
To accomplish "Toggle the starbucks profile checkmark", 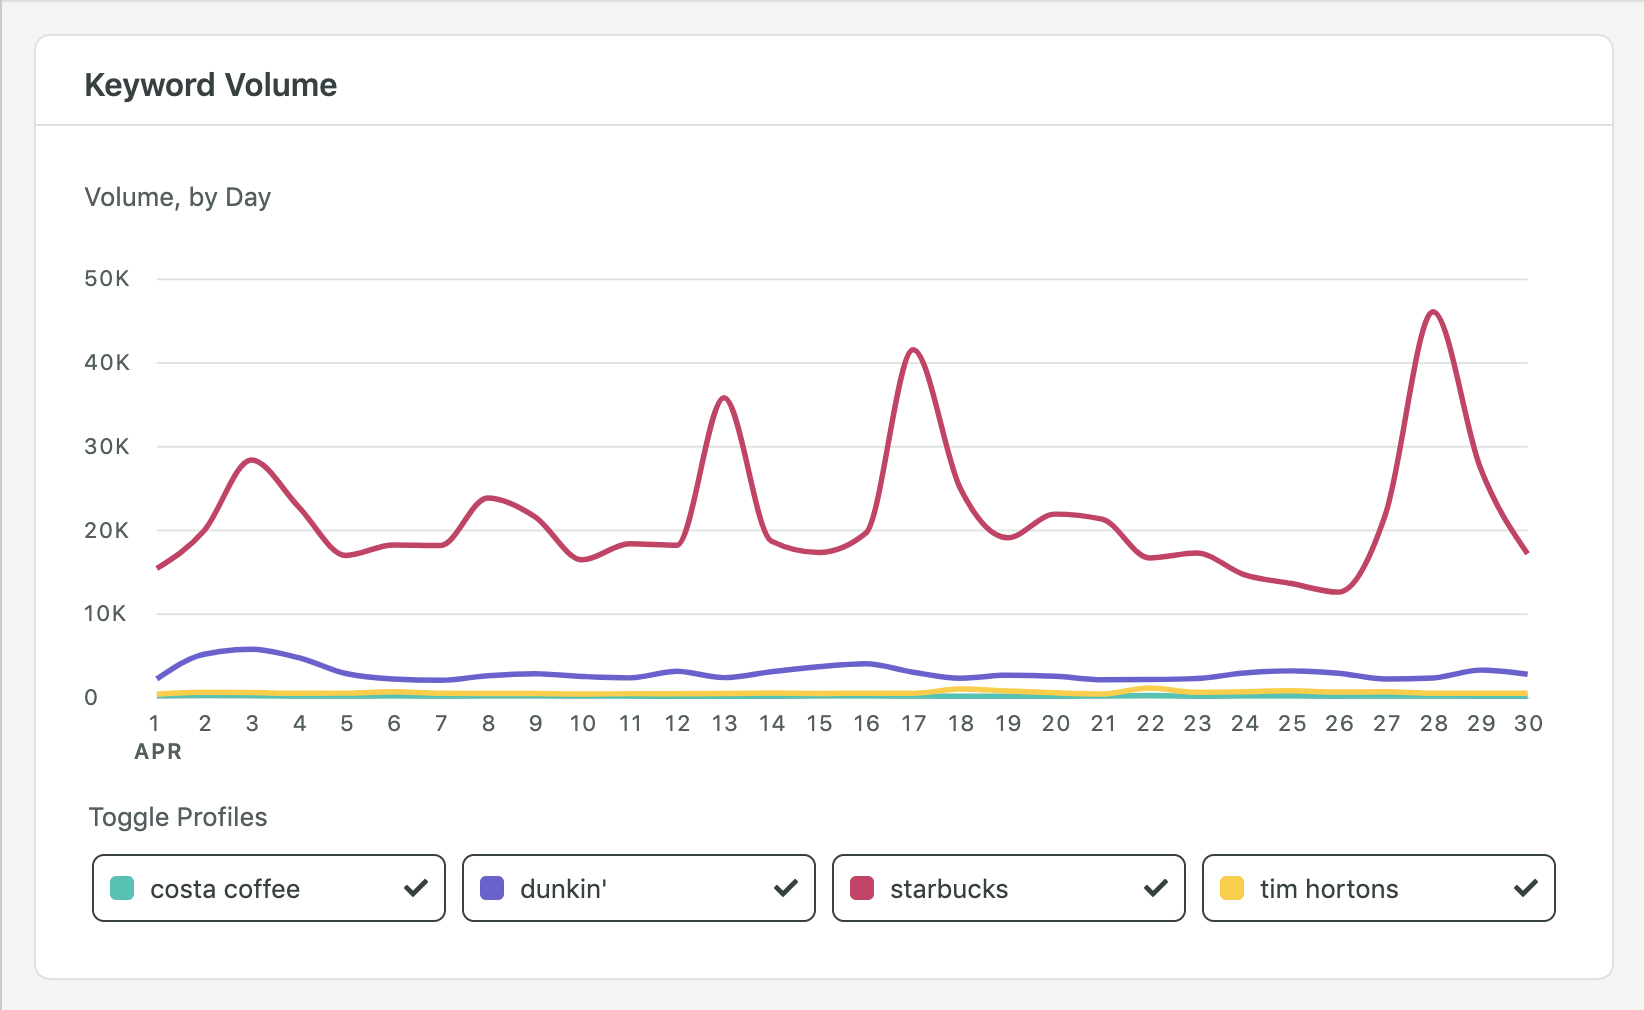I will 1156,888.
